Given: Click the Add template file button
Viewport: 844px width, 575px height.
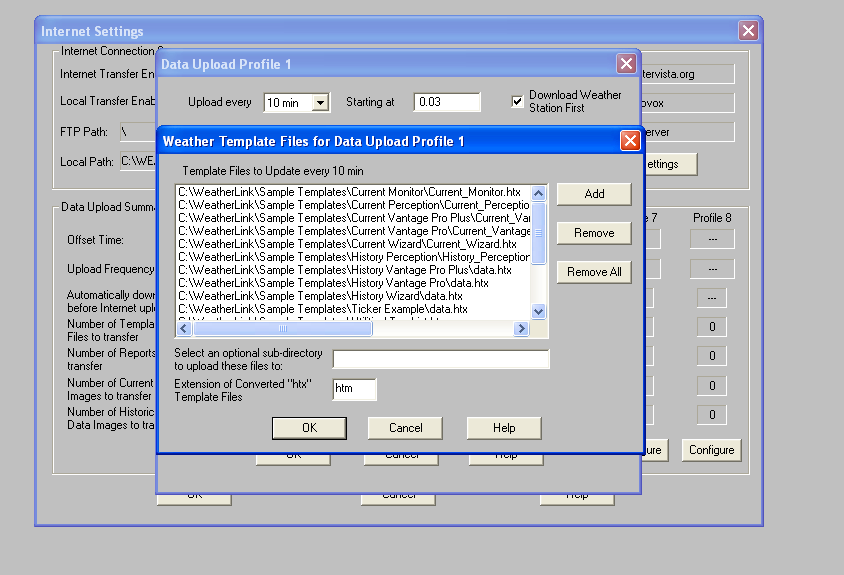Looking at the screenshot, I should coord(594,194).
